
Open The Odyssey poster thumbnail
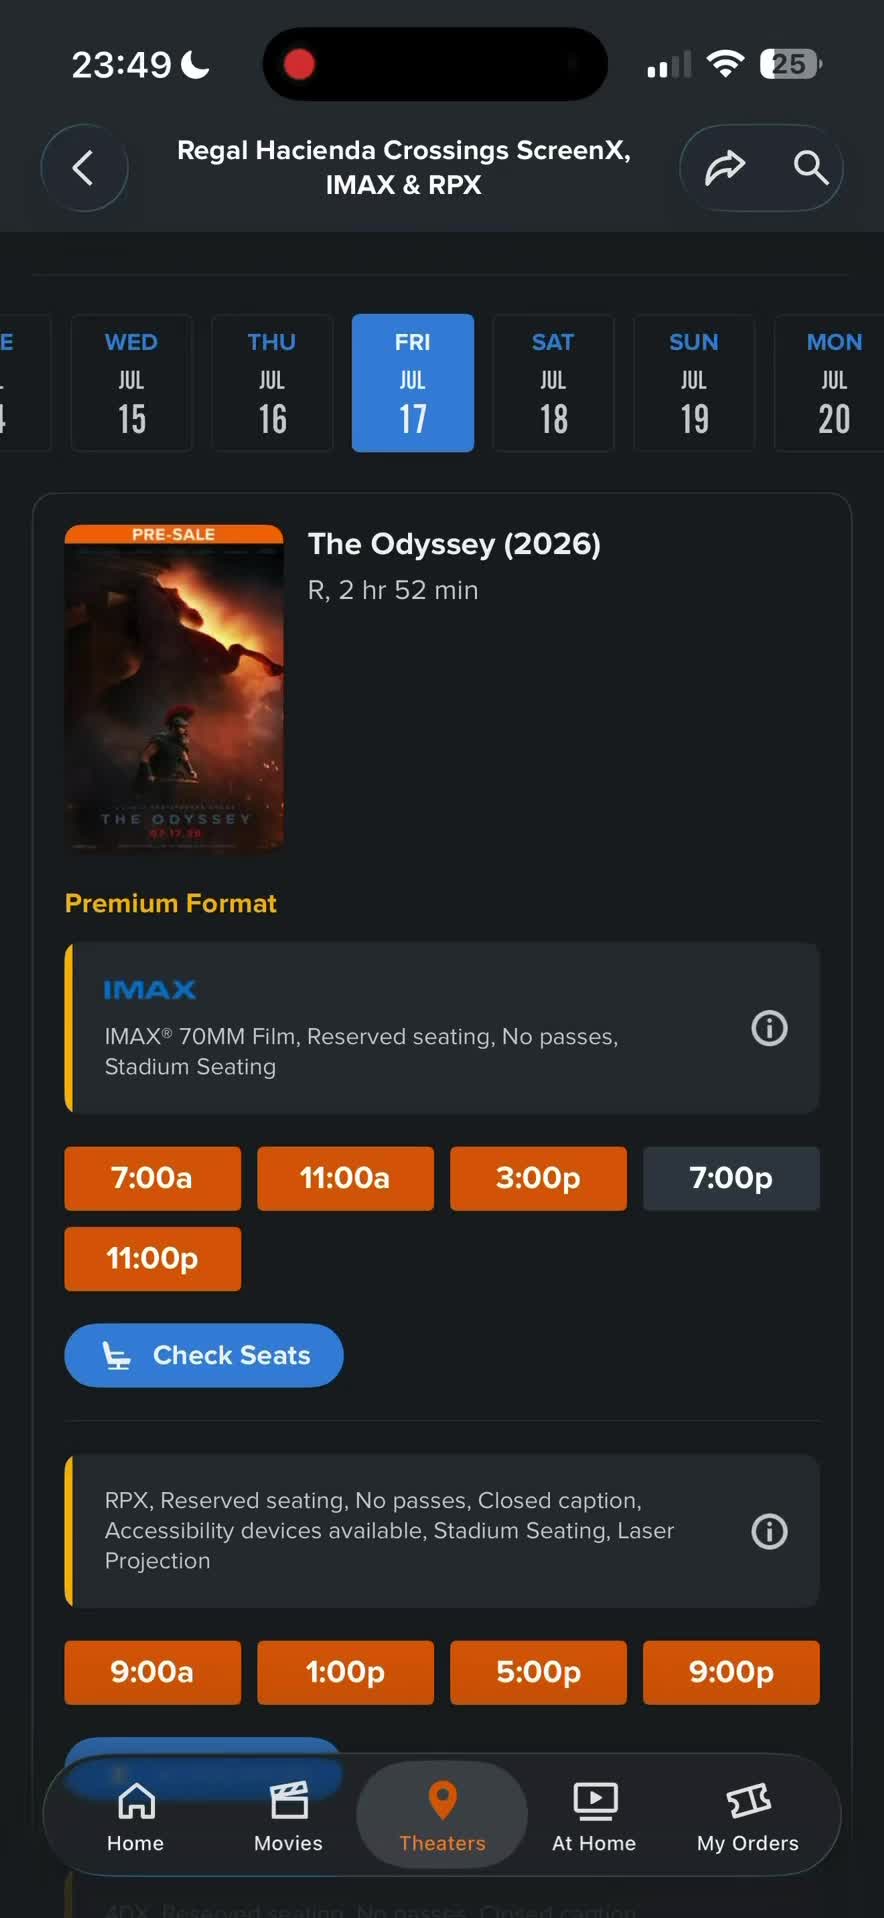[x=174, y=689]
